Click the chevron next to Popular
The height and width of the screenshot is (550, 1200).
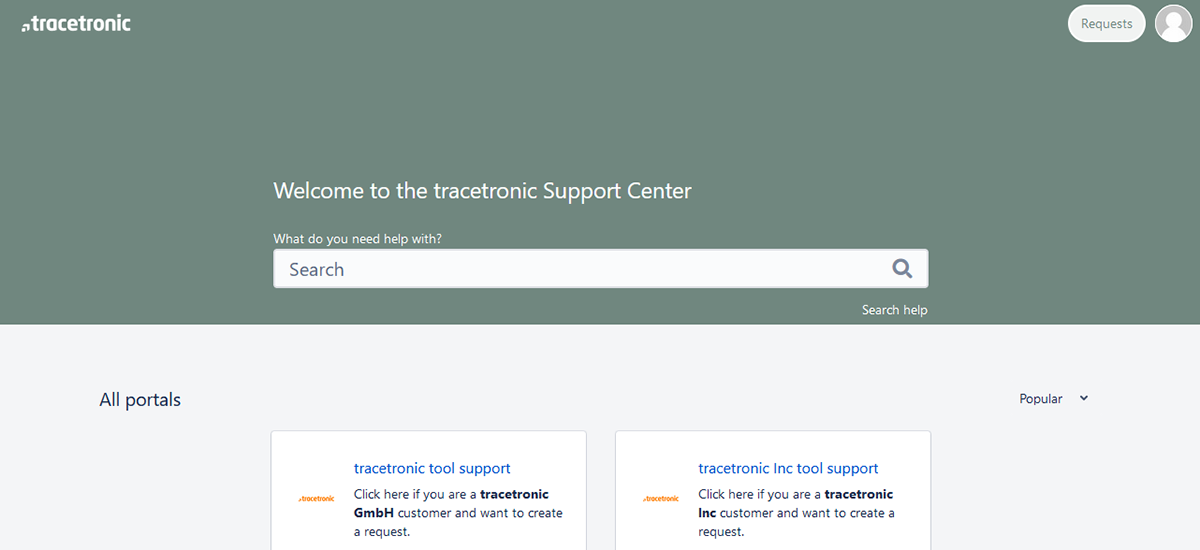tap(1083, 398)
